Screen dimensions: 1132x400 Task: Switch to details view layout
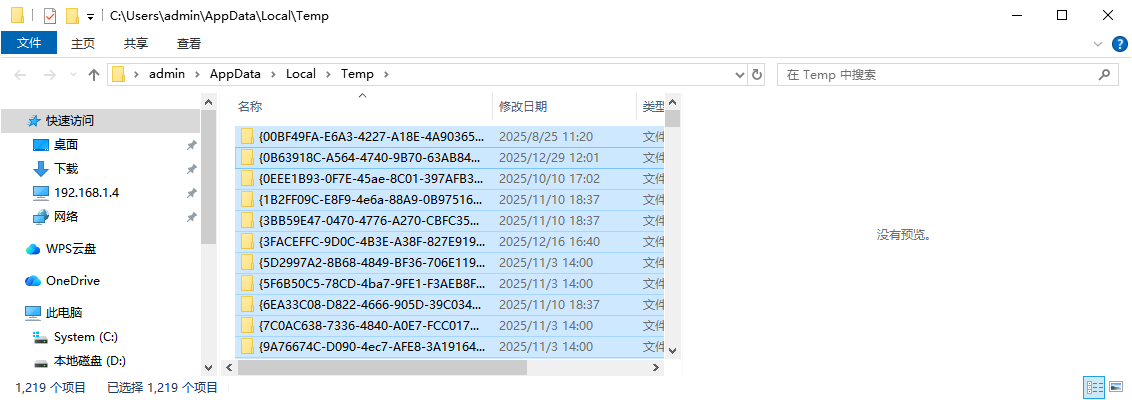(x=1094, y=387)
